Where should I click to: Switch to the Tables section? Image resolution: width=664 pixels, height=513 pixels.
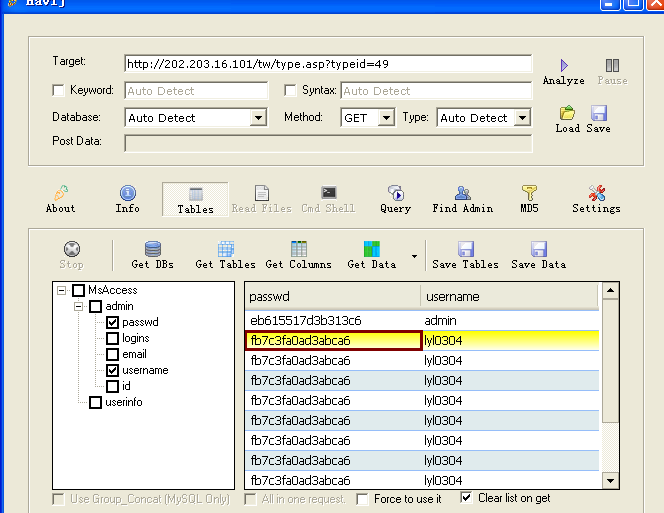point(195,200)
